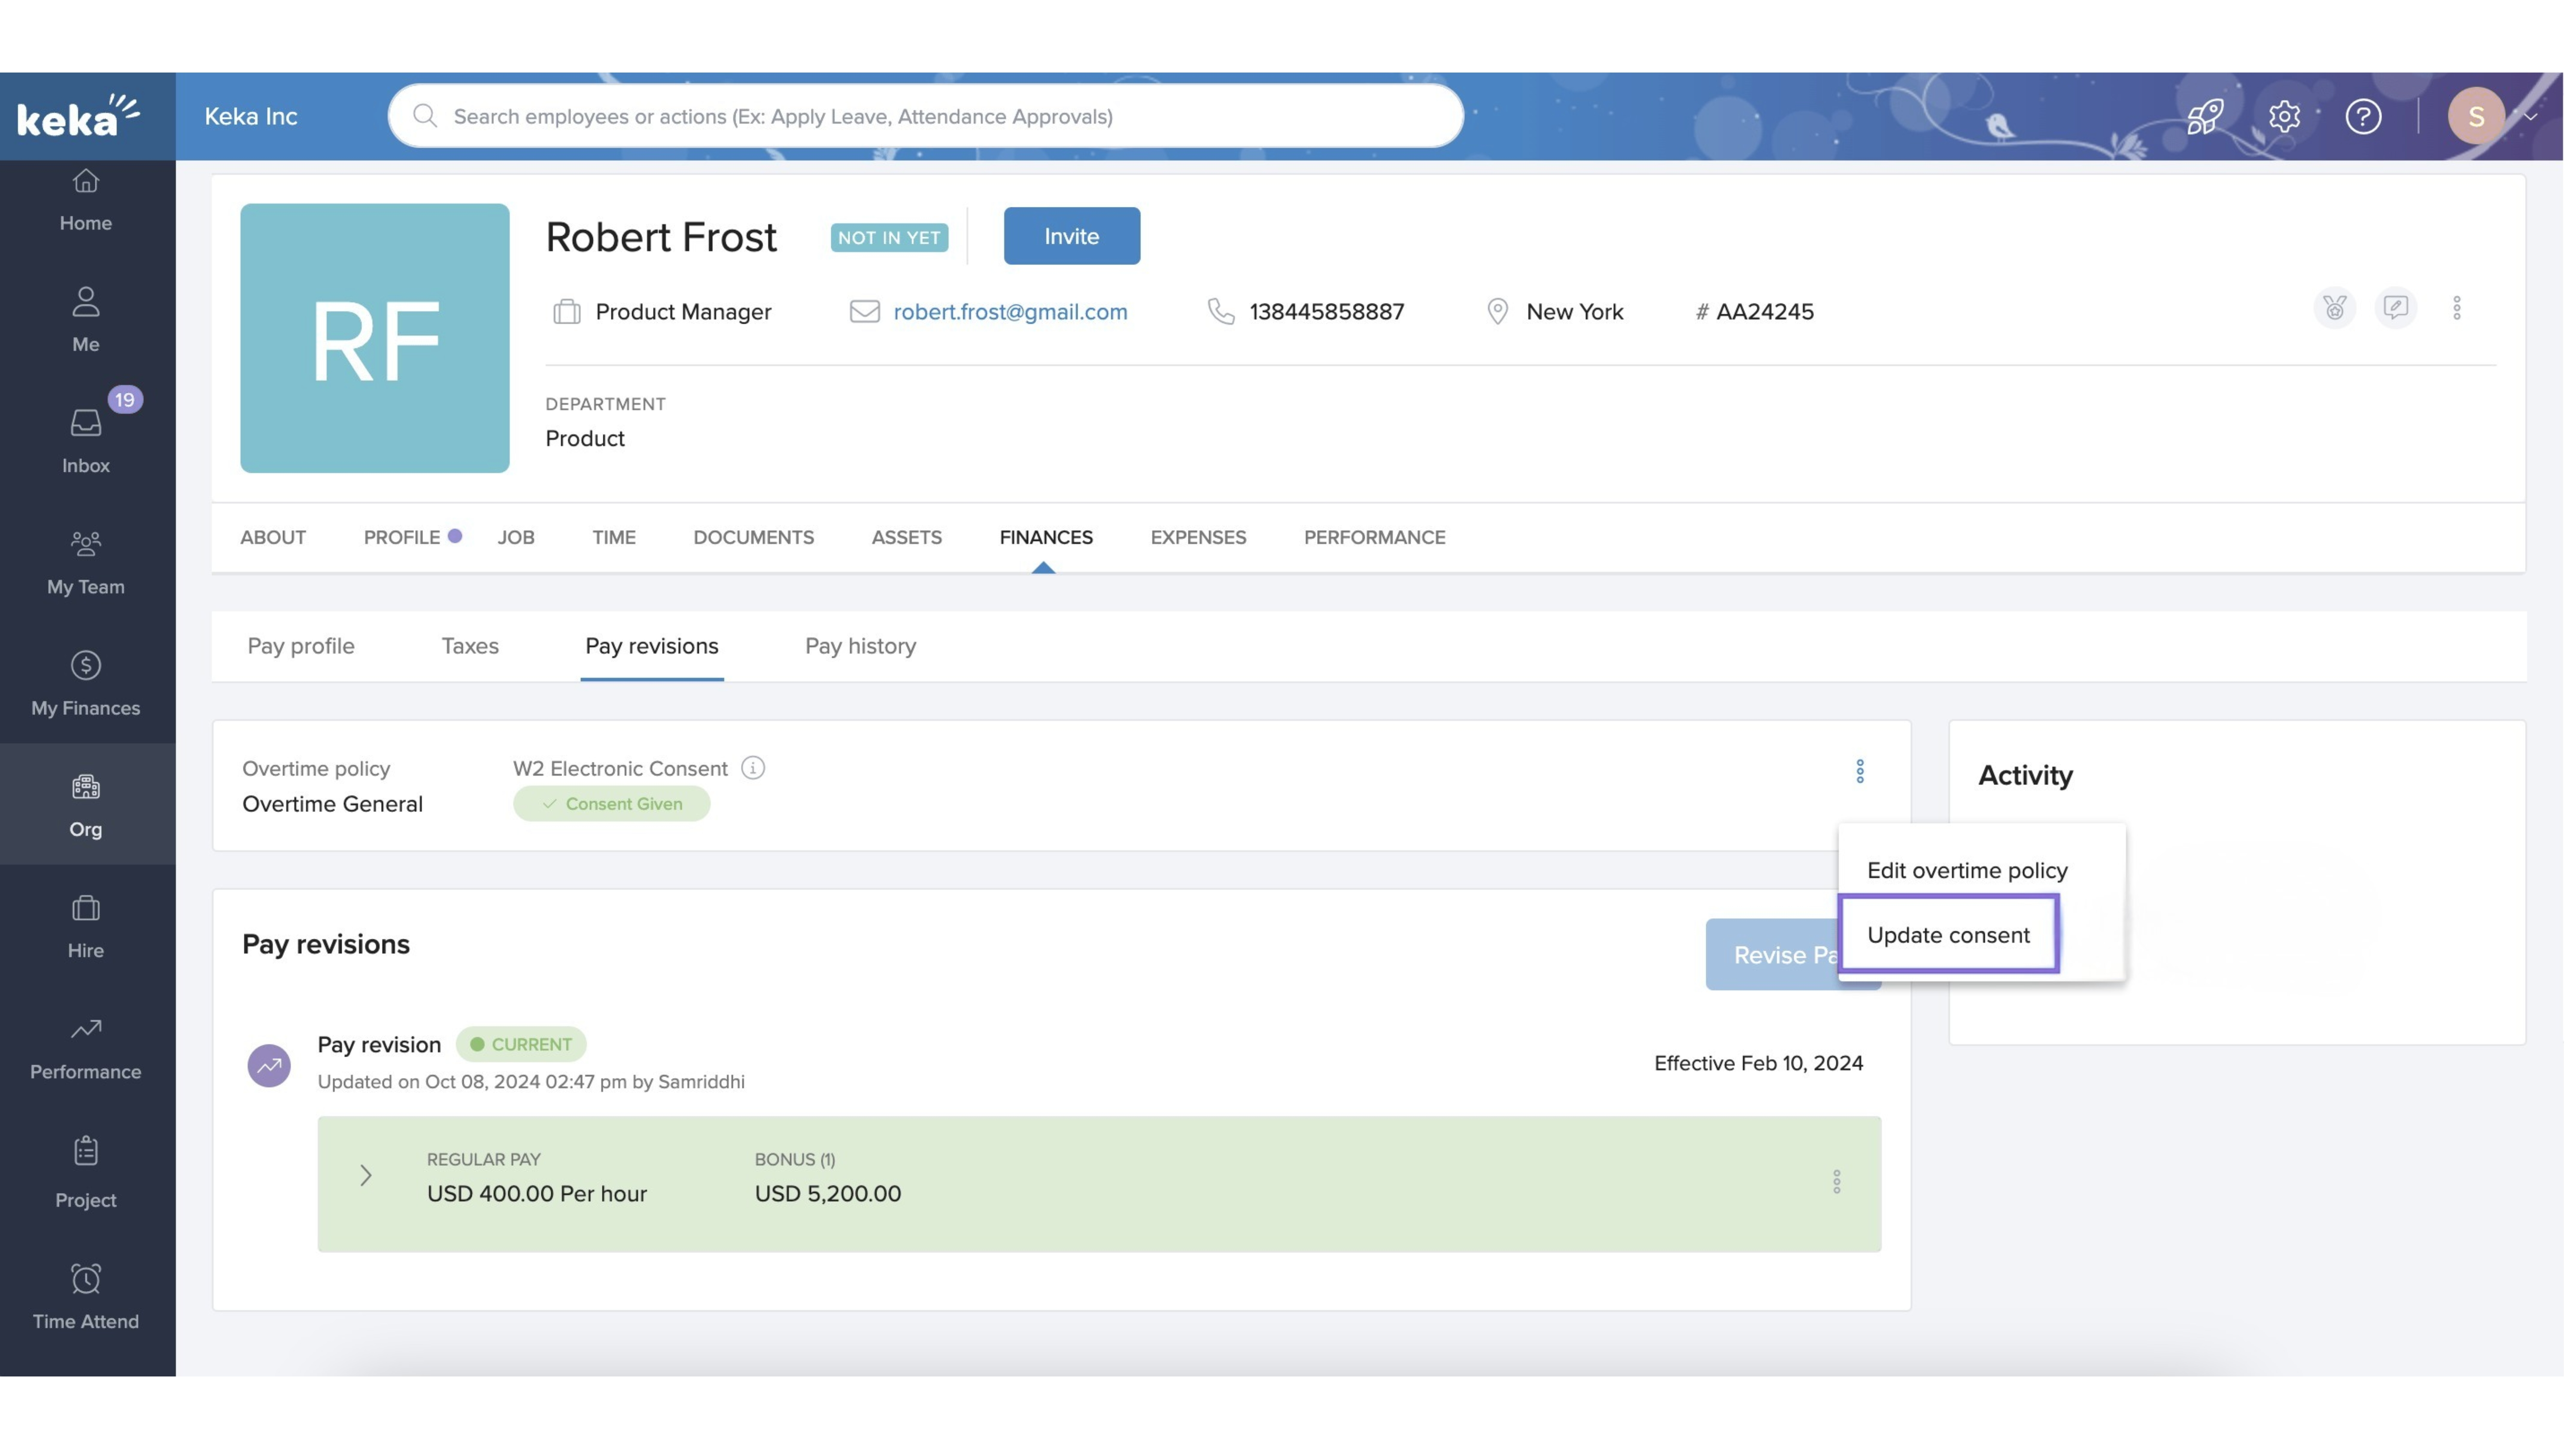Viewport: 2576px width, 1449px height.
Task: Switch to Pay history tab
Action: pyautogui.click(x=860, y=646)
